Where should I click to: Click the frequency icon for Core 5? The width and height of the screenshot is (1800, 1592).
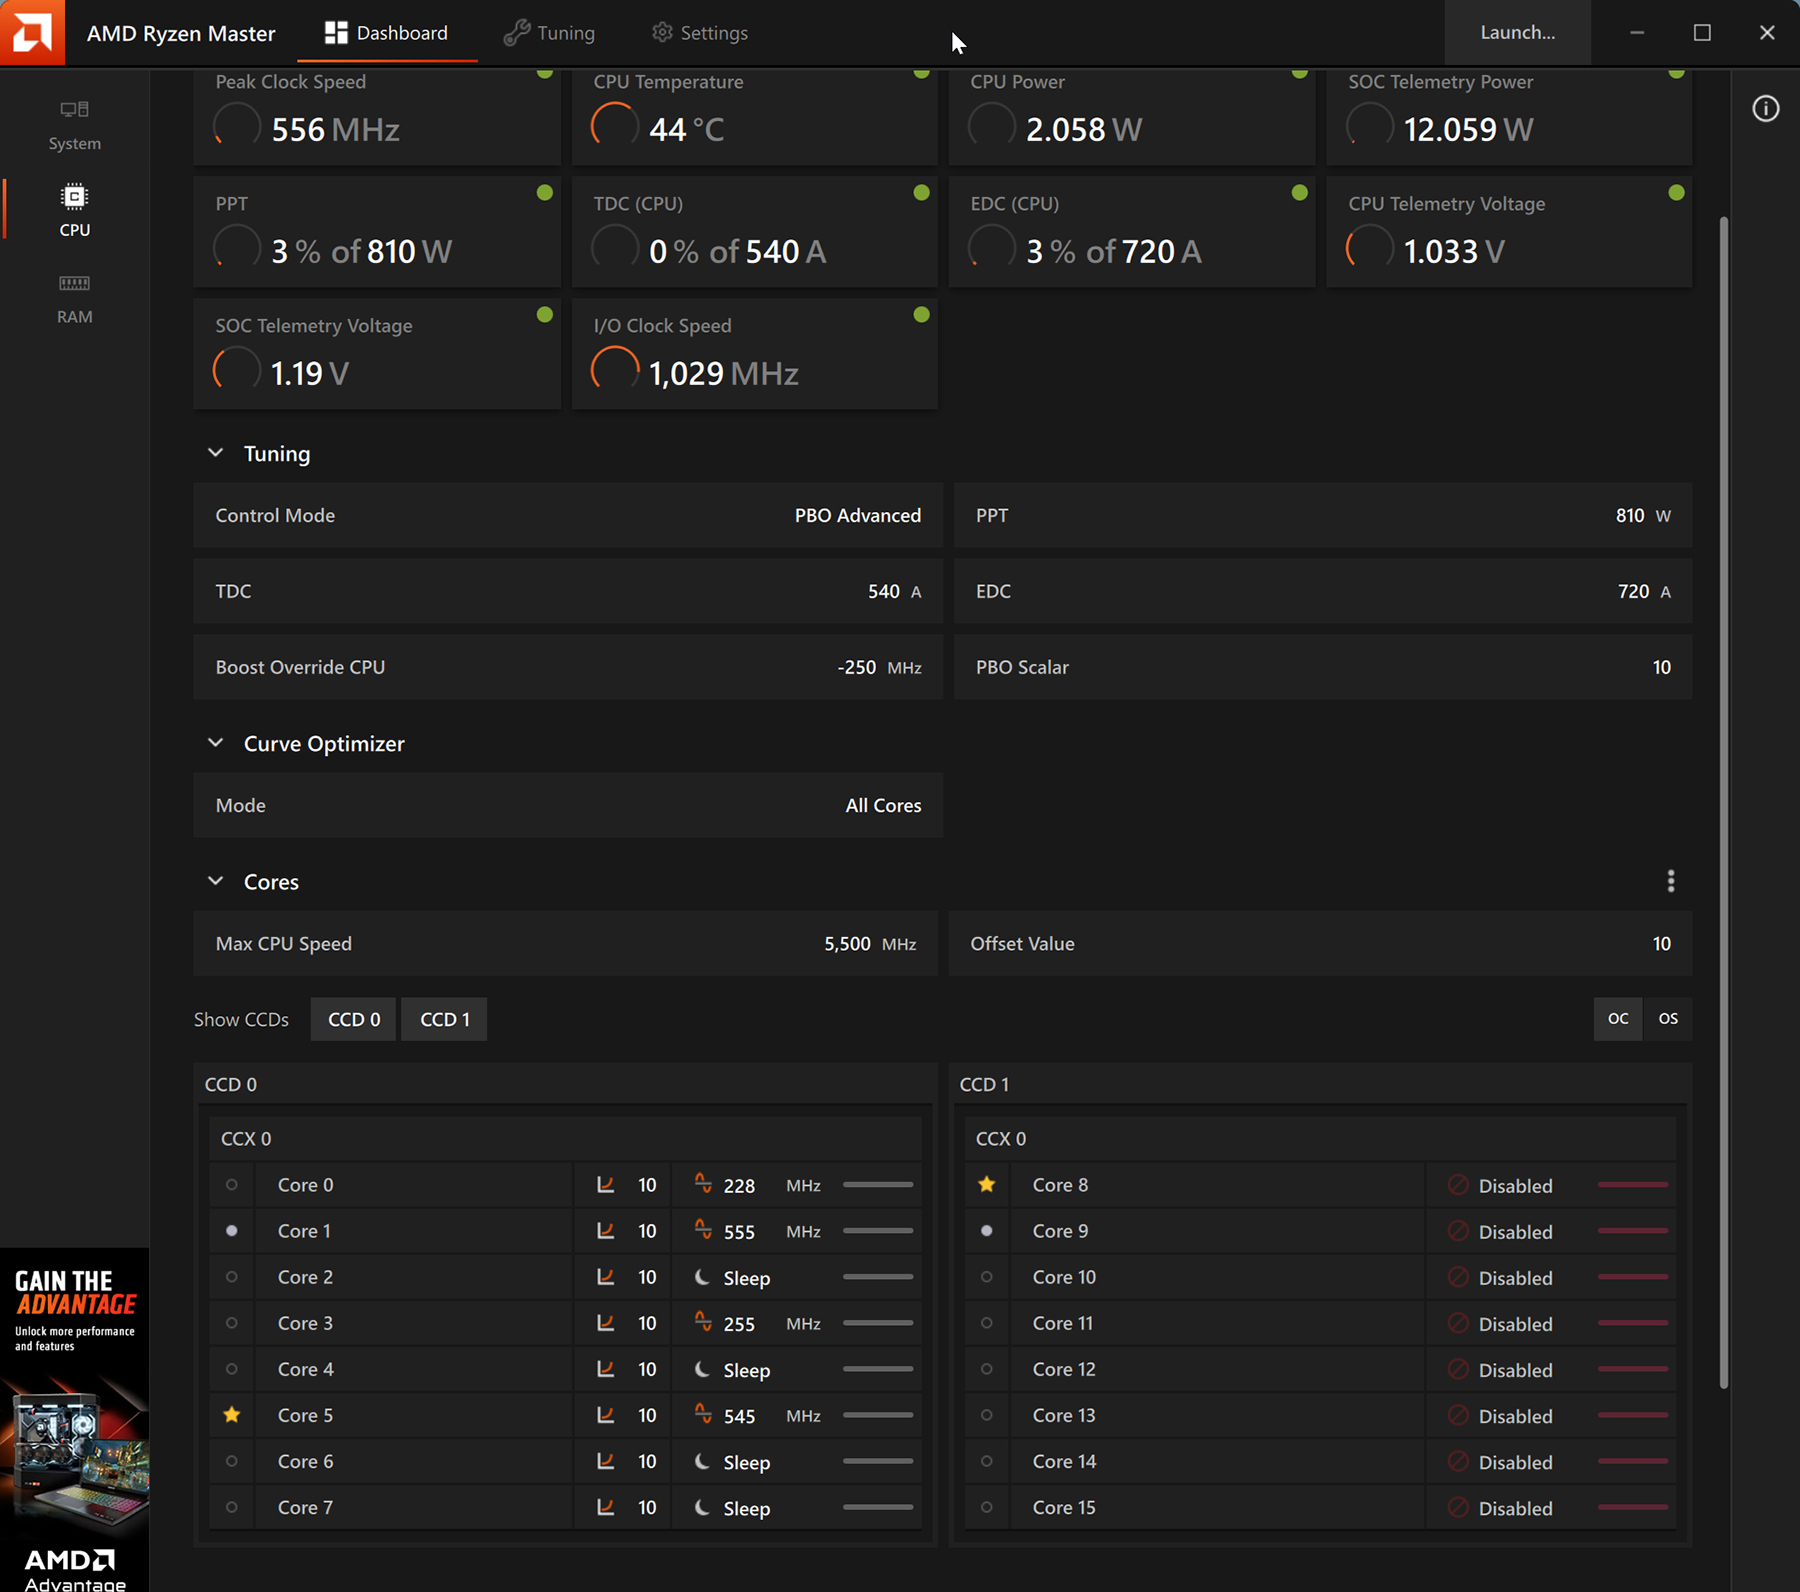point(703,1414)
